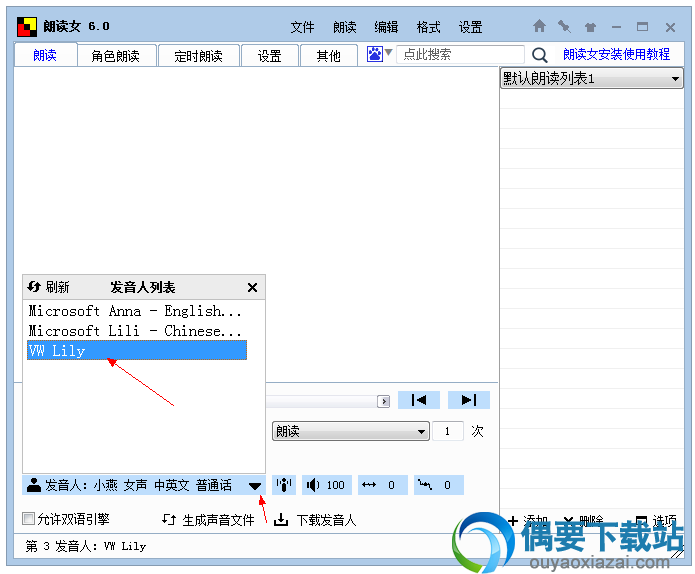The image size is (695, 574).
Task: Select the VW Lily voice
Action: [x=137, y=350]
